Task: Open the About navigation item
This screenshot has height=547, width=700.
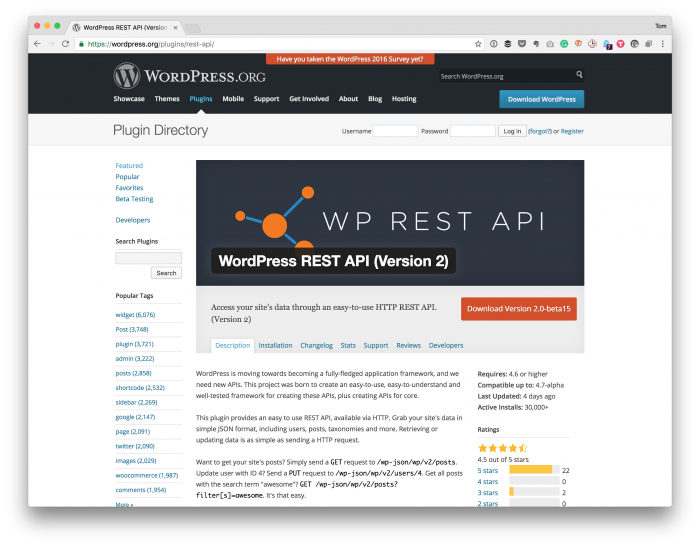Action: pyautogui.click(x=348, y=99)
